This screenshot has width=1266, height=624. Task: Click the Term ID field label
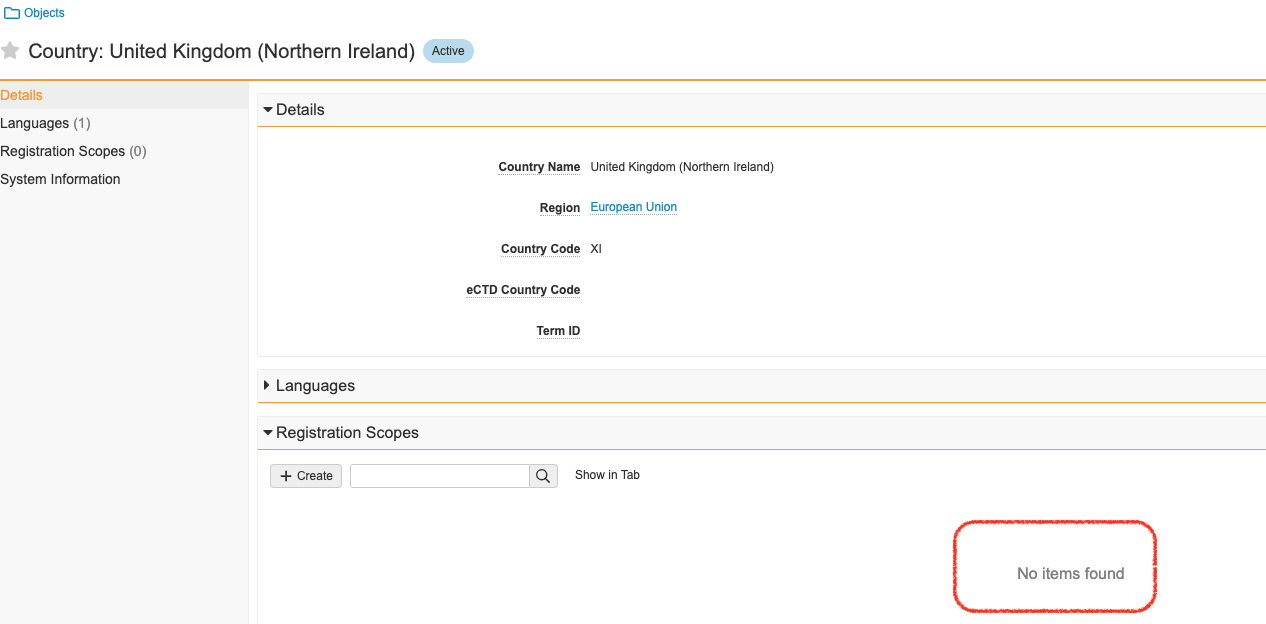tap(558, 331)
